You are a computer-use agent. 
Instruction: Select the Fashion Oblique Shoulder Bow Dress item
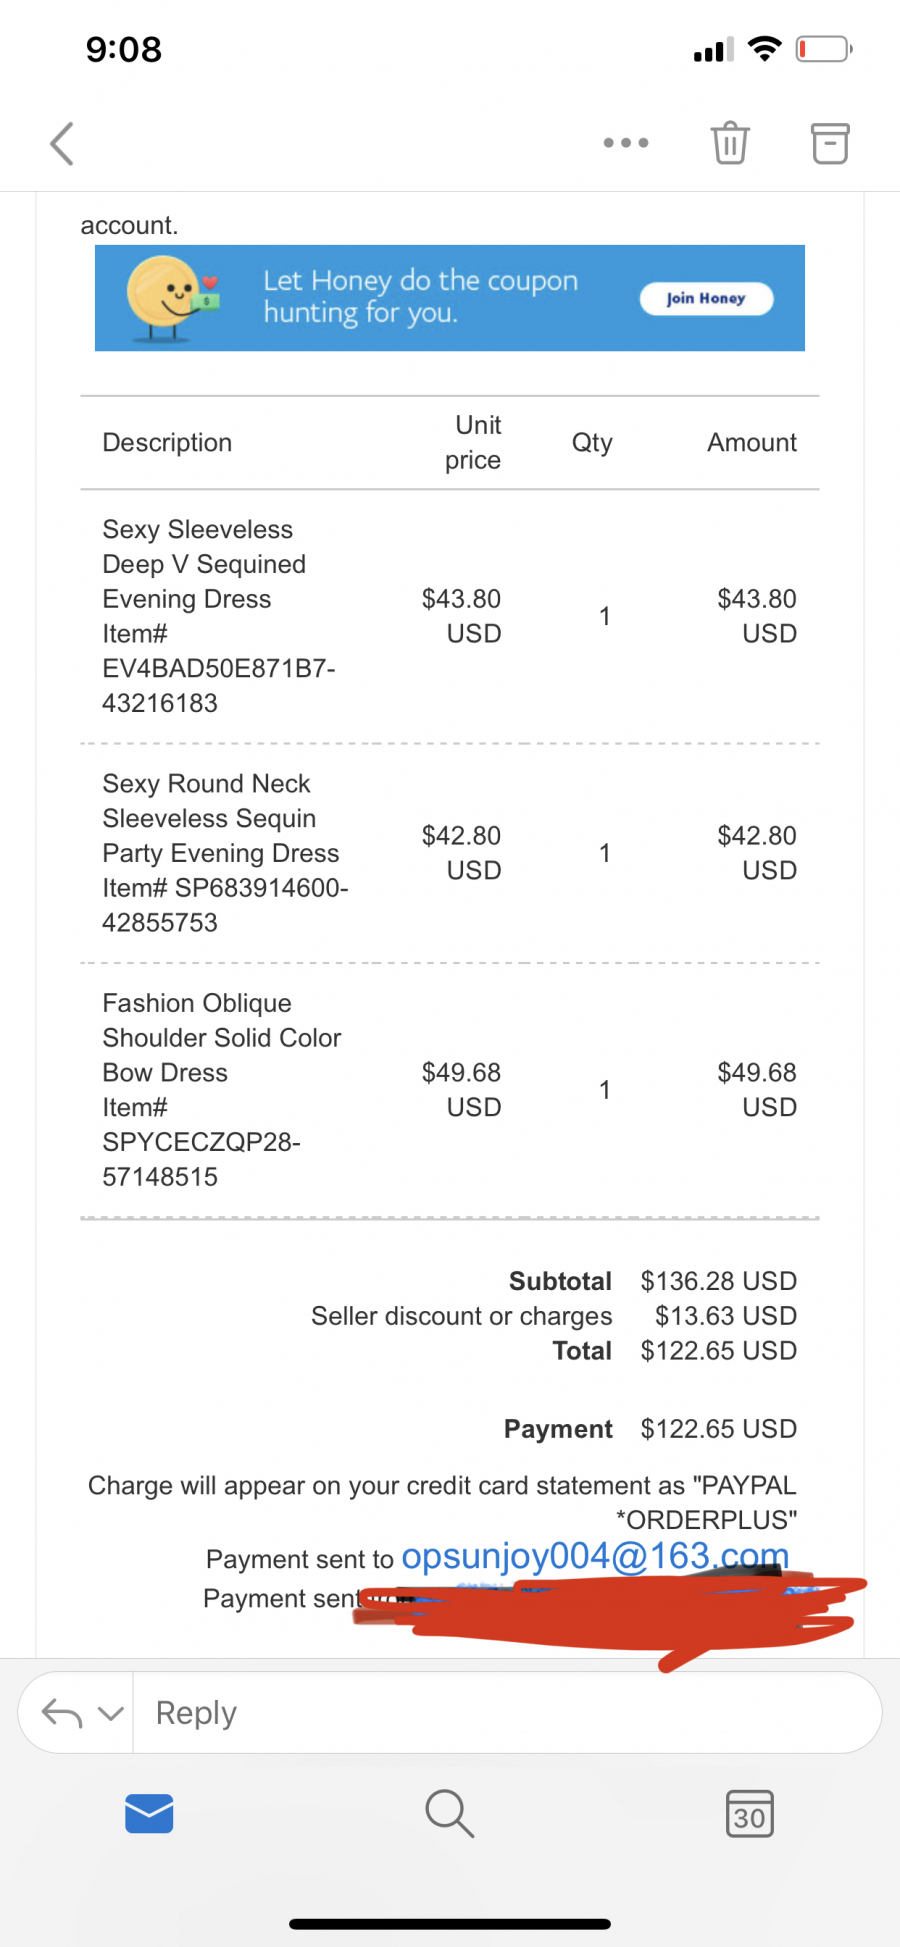click(x=222, y=1090)
